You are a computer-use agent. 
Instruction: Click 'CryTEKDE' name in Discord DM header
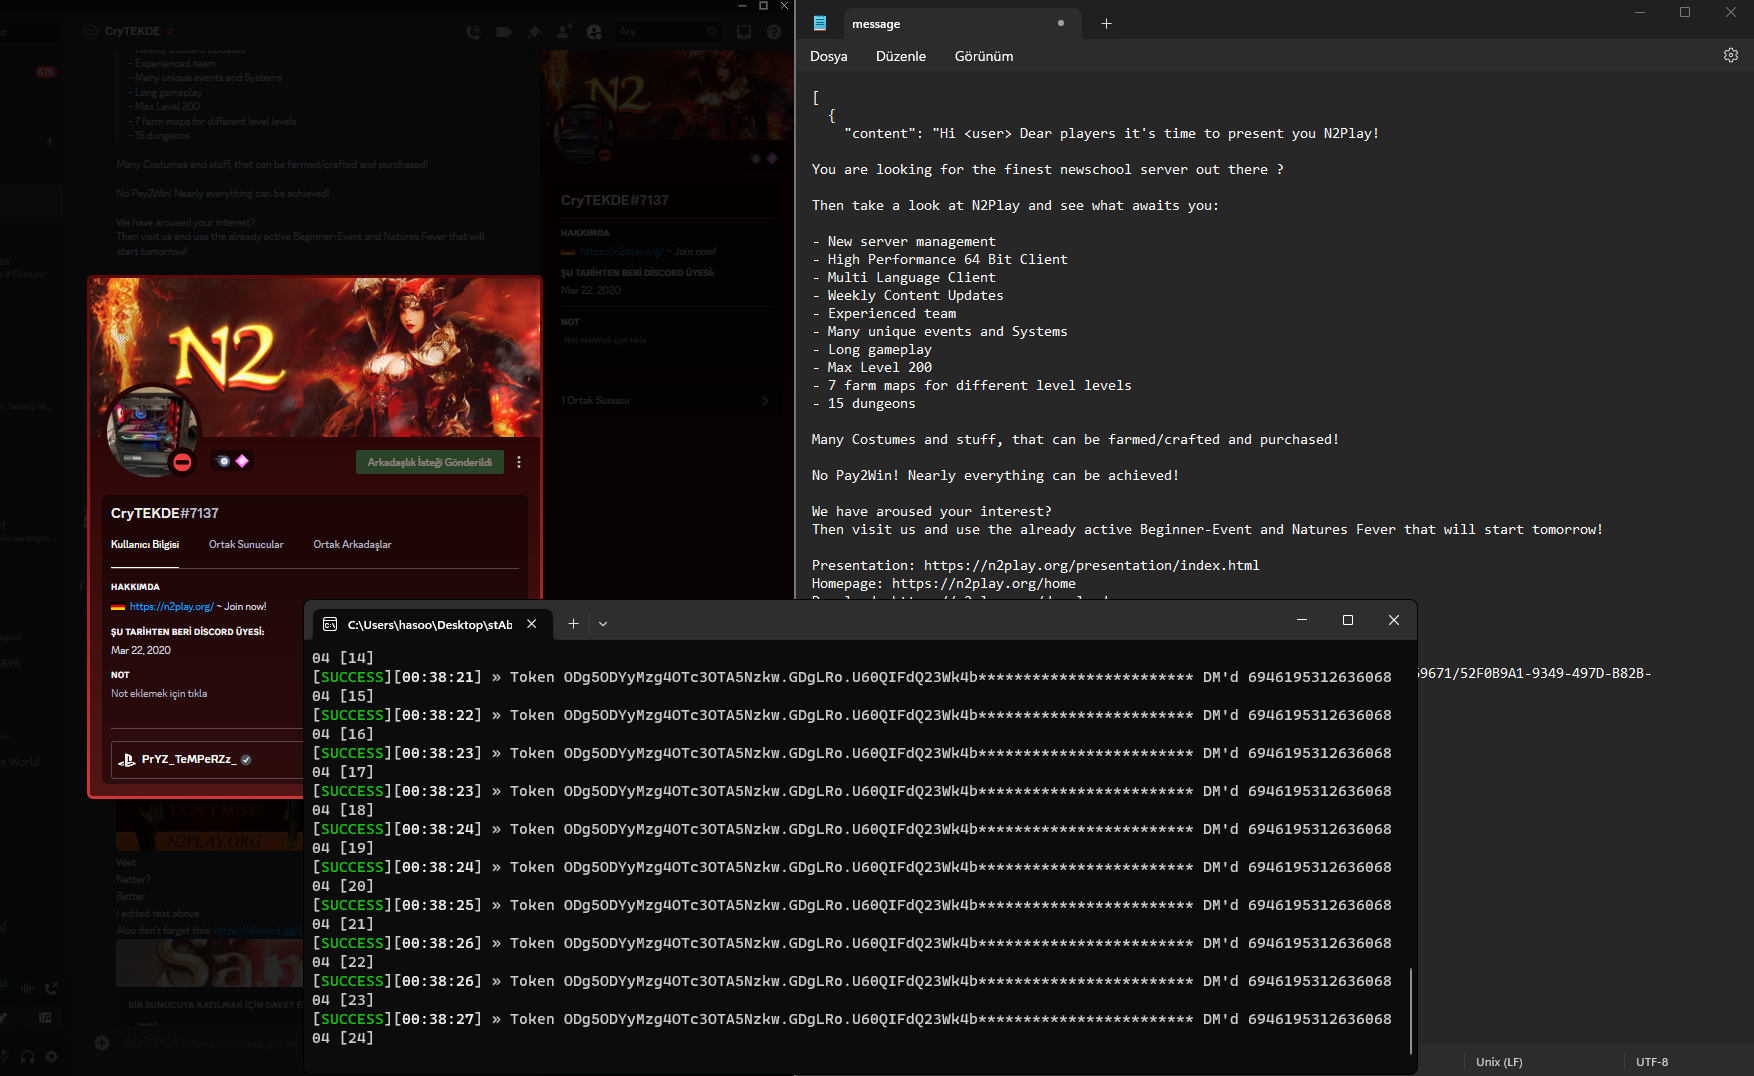(x=132, y=31)
